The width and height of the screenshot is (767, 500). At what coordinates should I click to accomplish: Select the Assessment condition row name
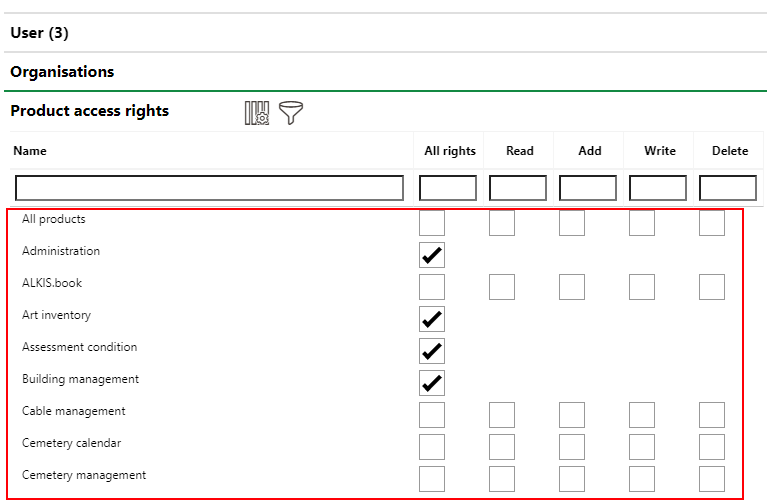[x=80, y=347]
